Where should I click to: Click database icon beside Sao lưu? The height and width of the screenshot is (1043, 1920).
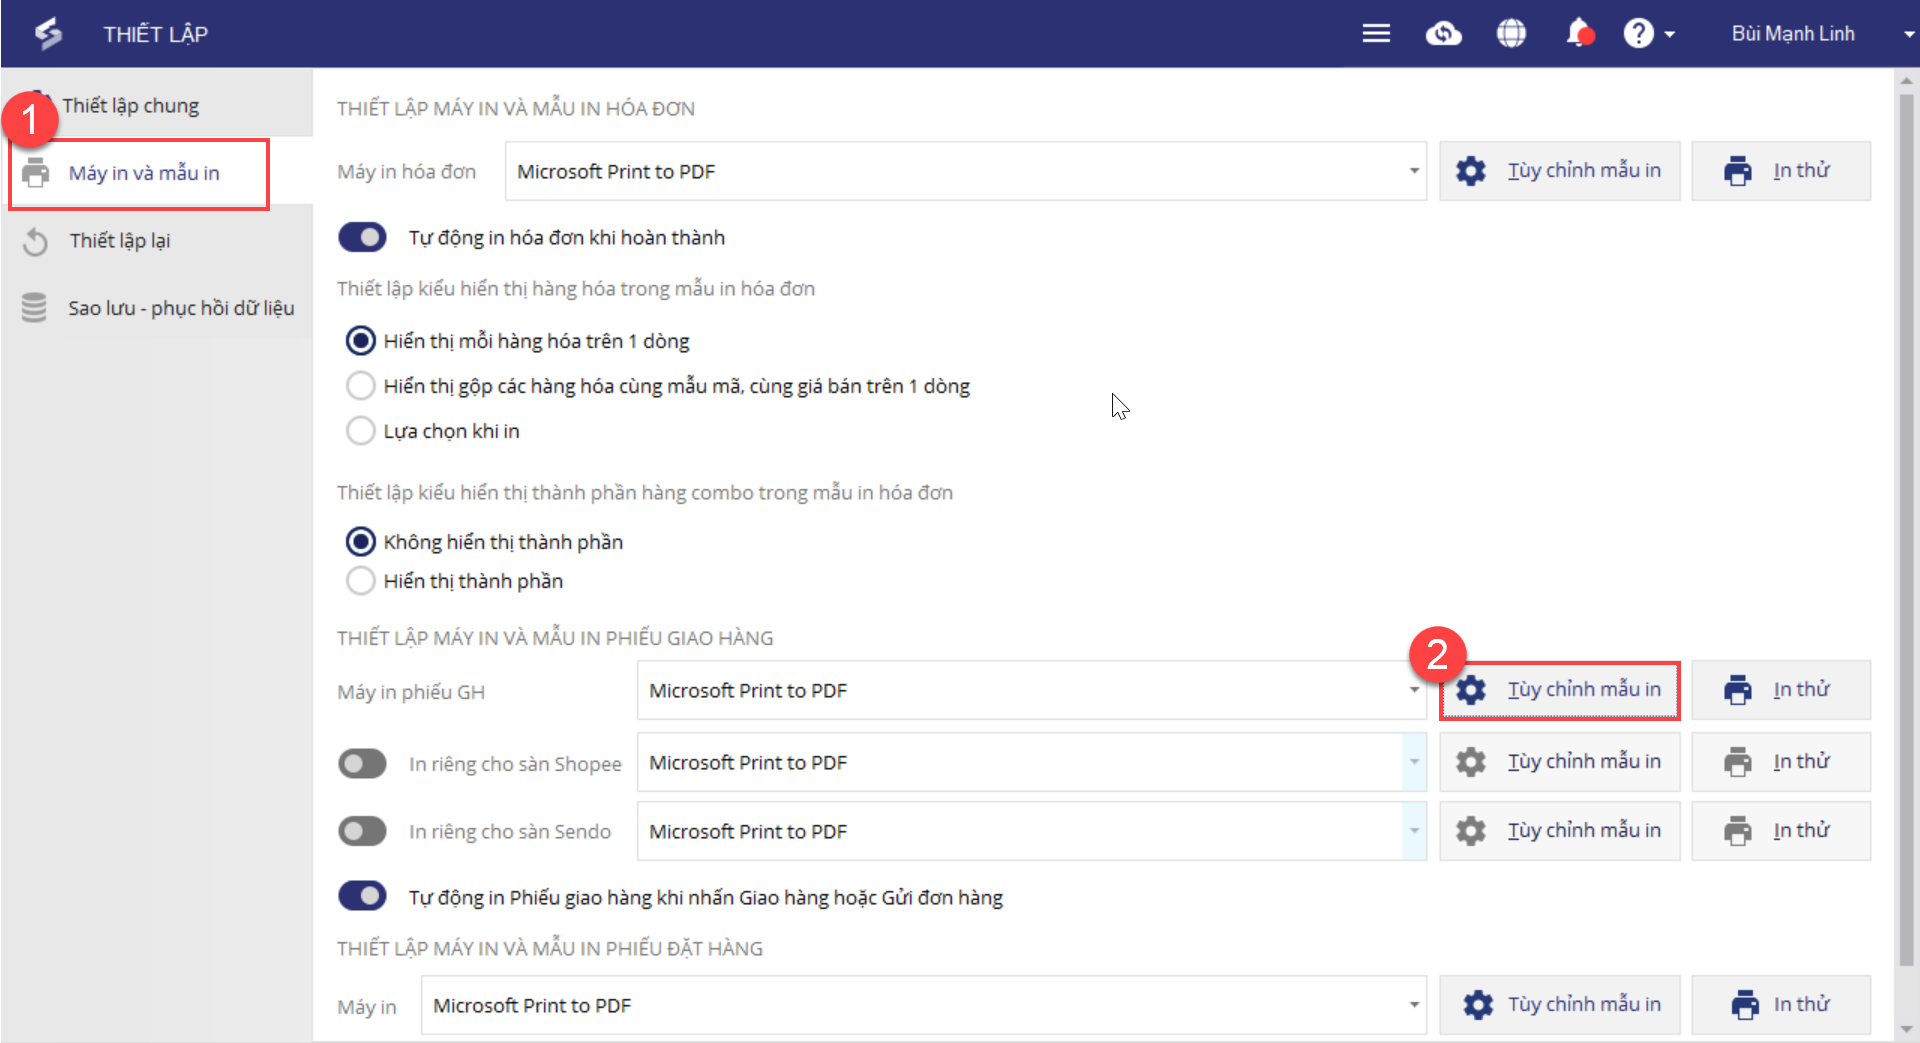(34, 308)
